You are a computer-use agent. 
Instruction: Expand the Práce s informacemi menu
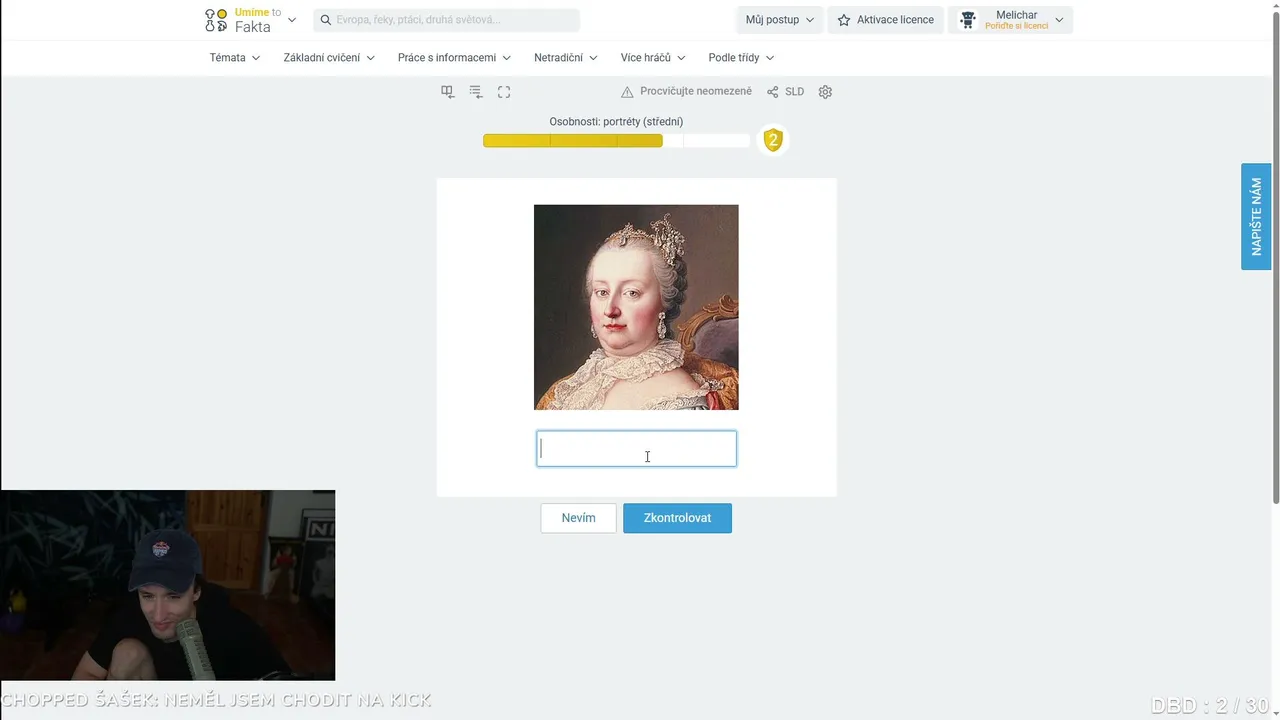(x=454, y=58)
